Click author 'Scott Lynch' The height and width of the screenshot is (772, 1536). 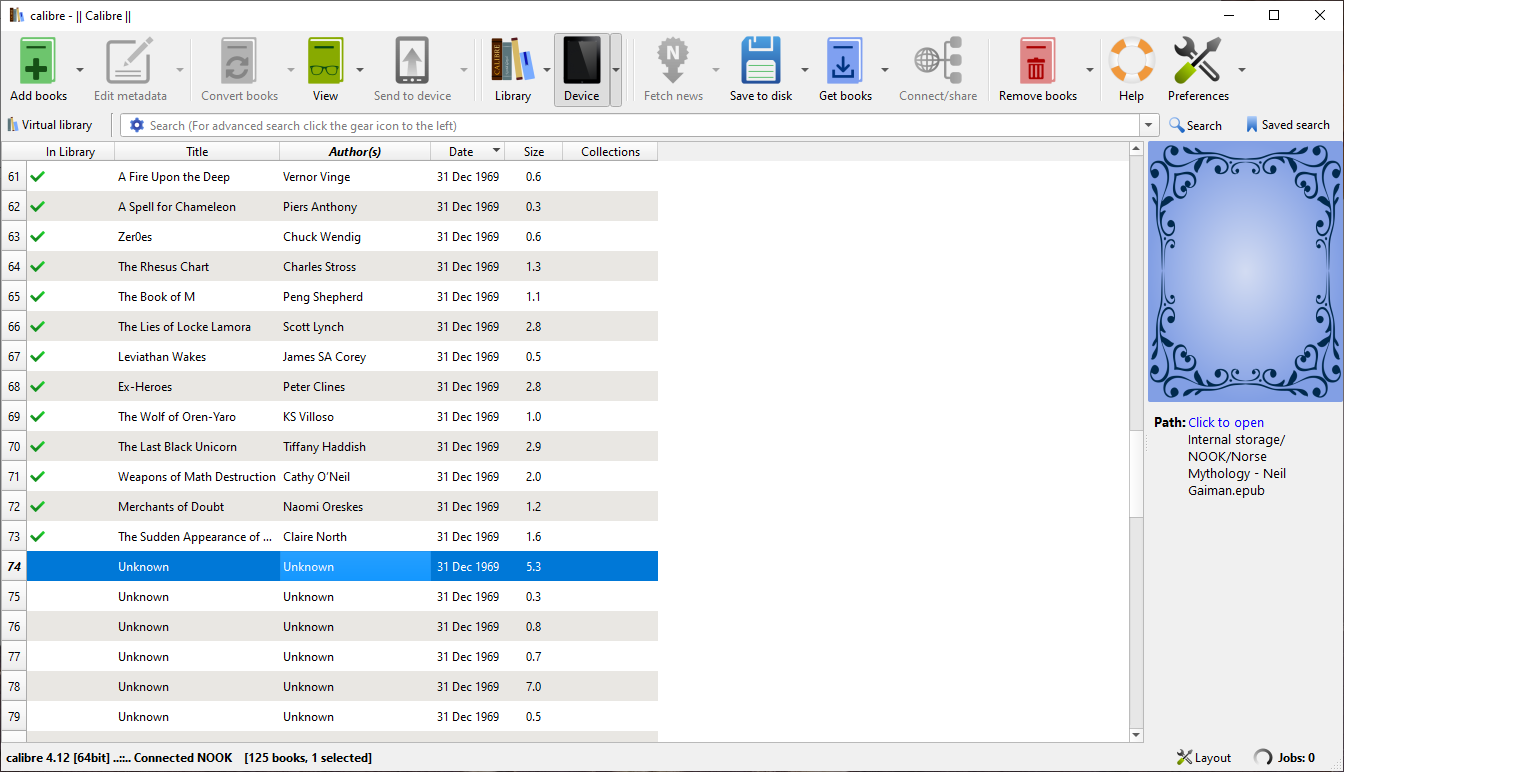tap(313, 327)
